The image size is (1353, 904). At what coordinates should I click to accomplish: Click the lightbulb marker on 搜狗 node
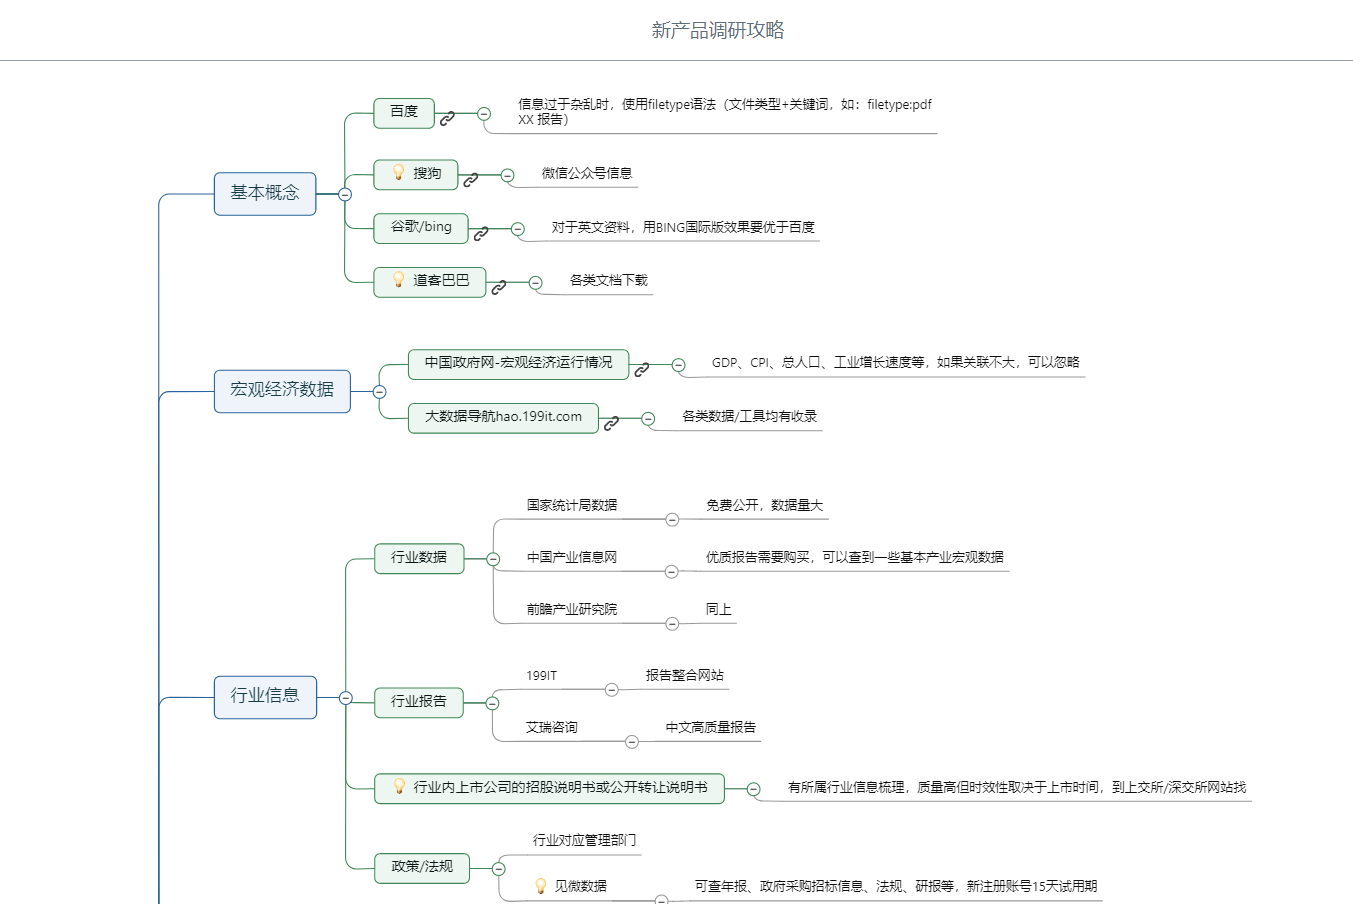(398, 173)
